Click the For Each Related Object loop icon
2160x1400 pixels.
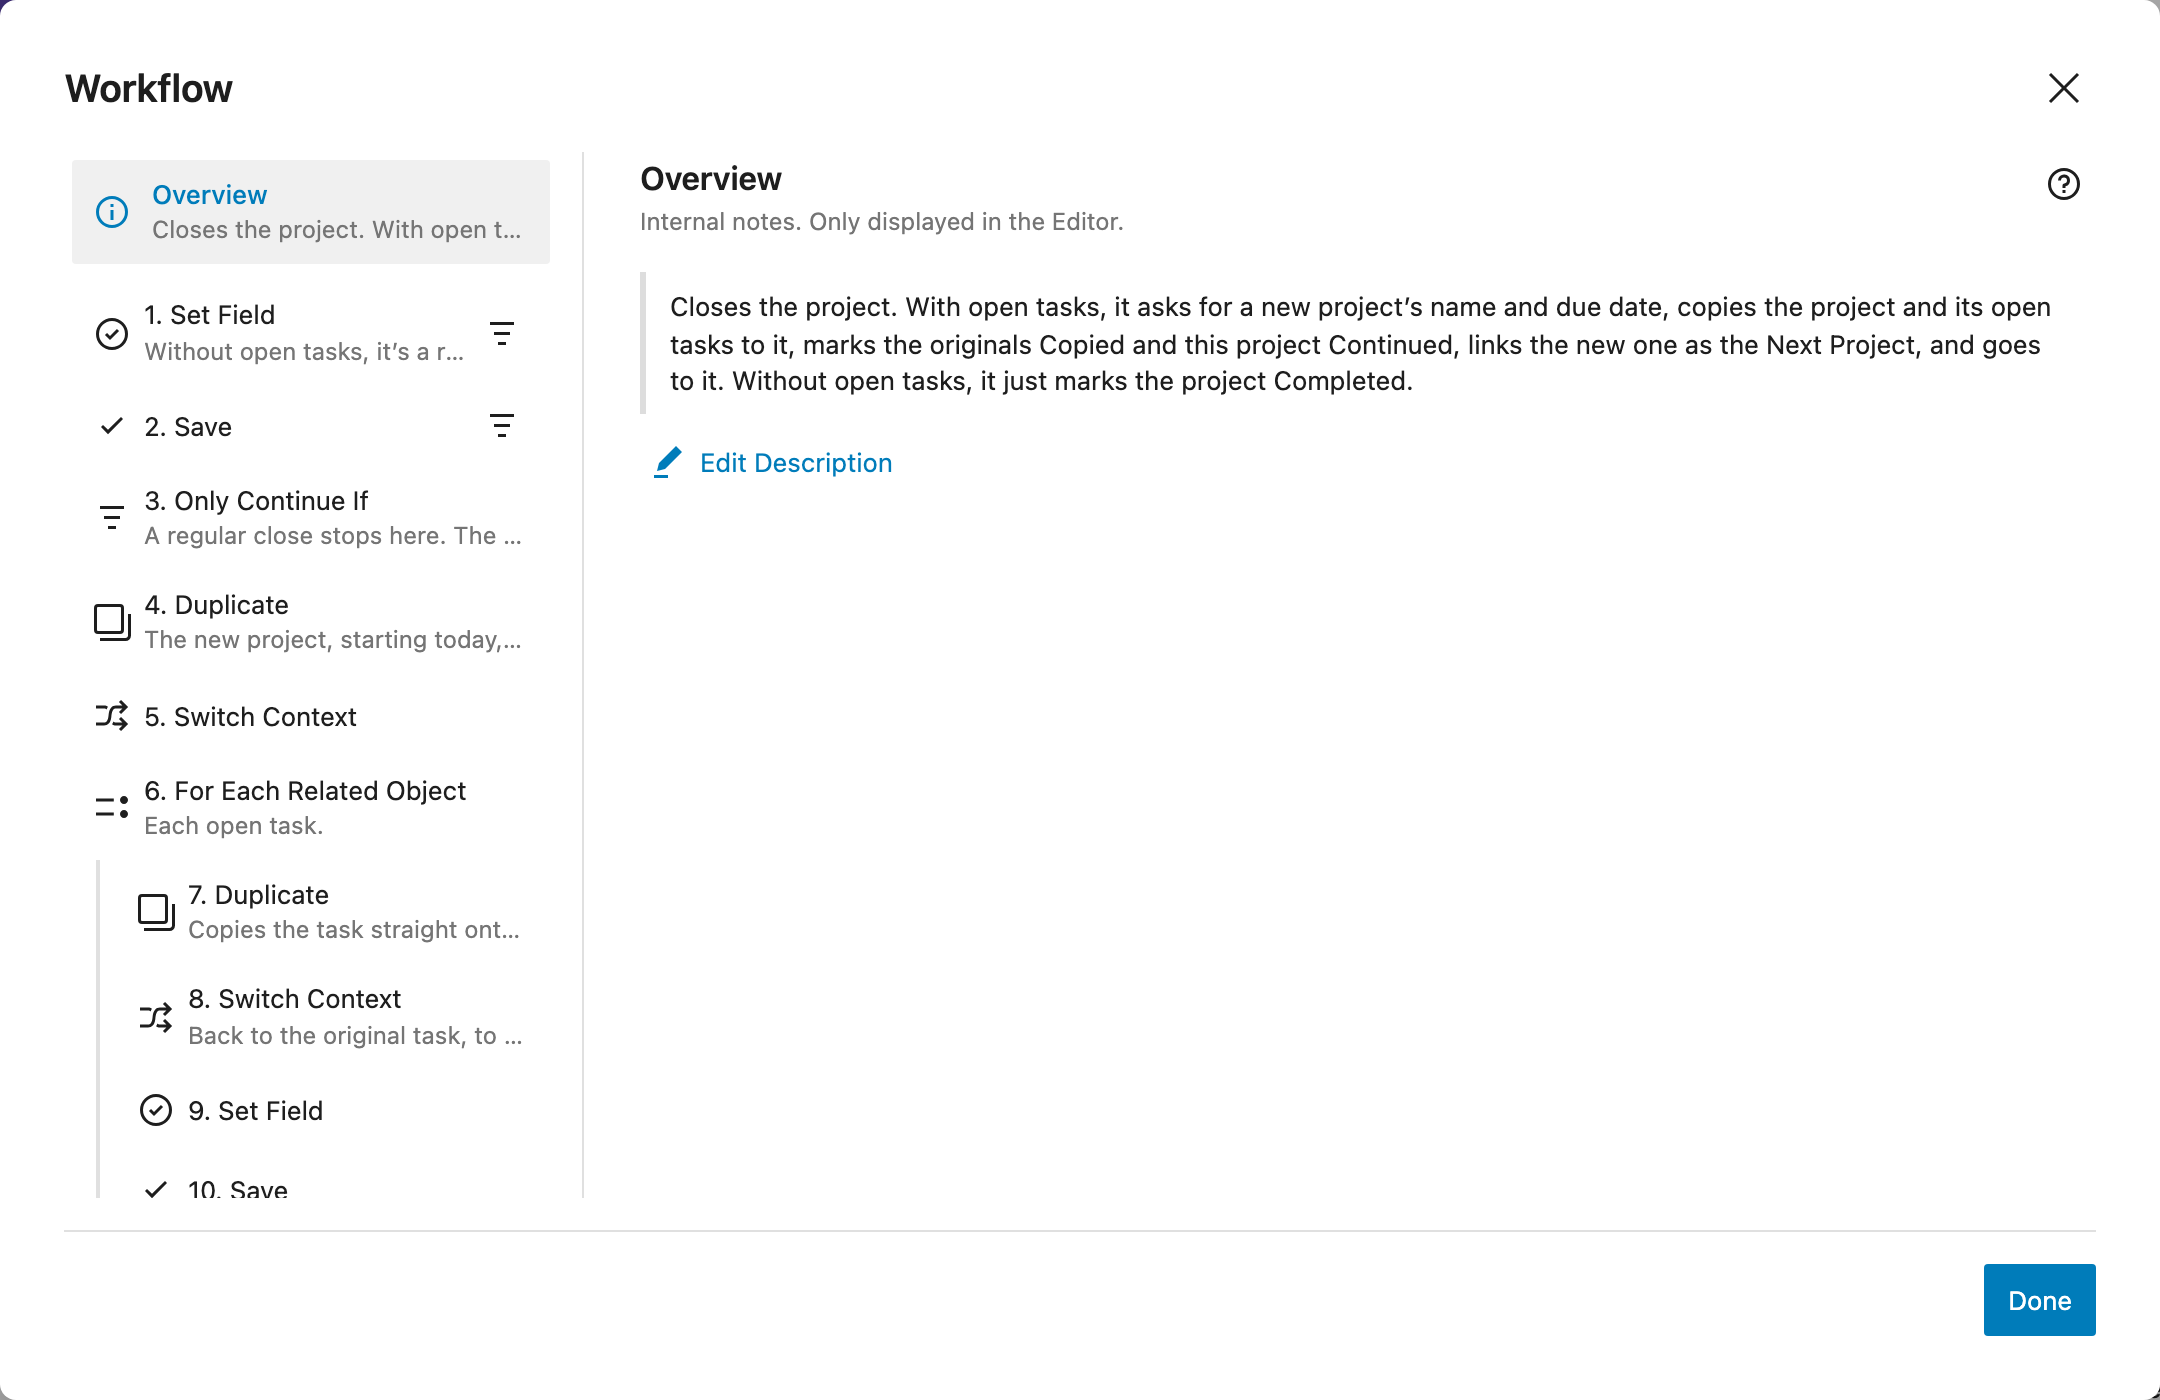112,807
